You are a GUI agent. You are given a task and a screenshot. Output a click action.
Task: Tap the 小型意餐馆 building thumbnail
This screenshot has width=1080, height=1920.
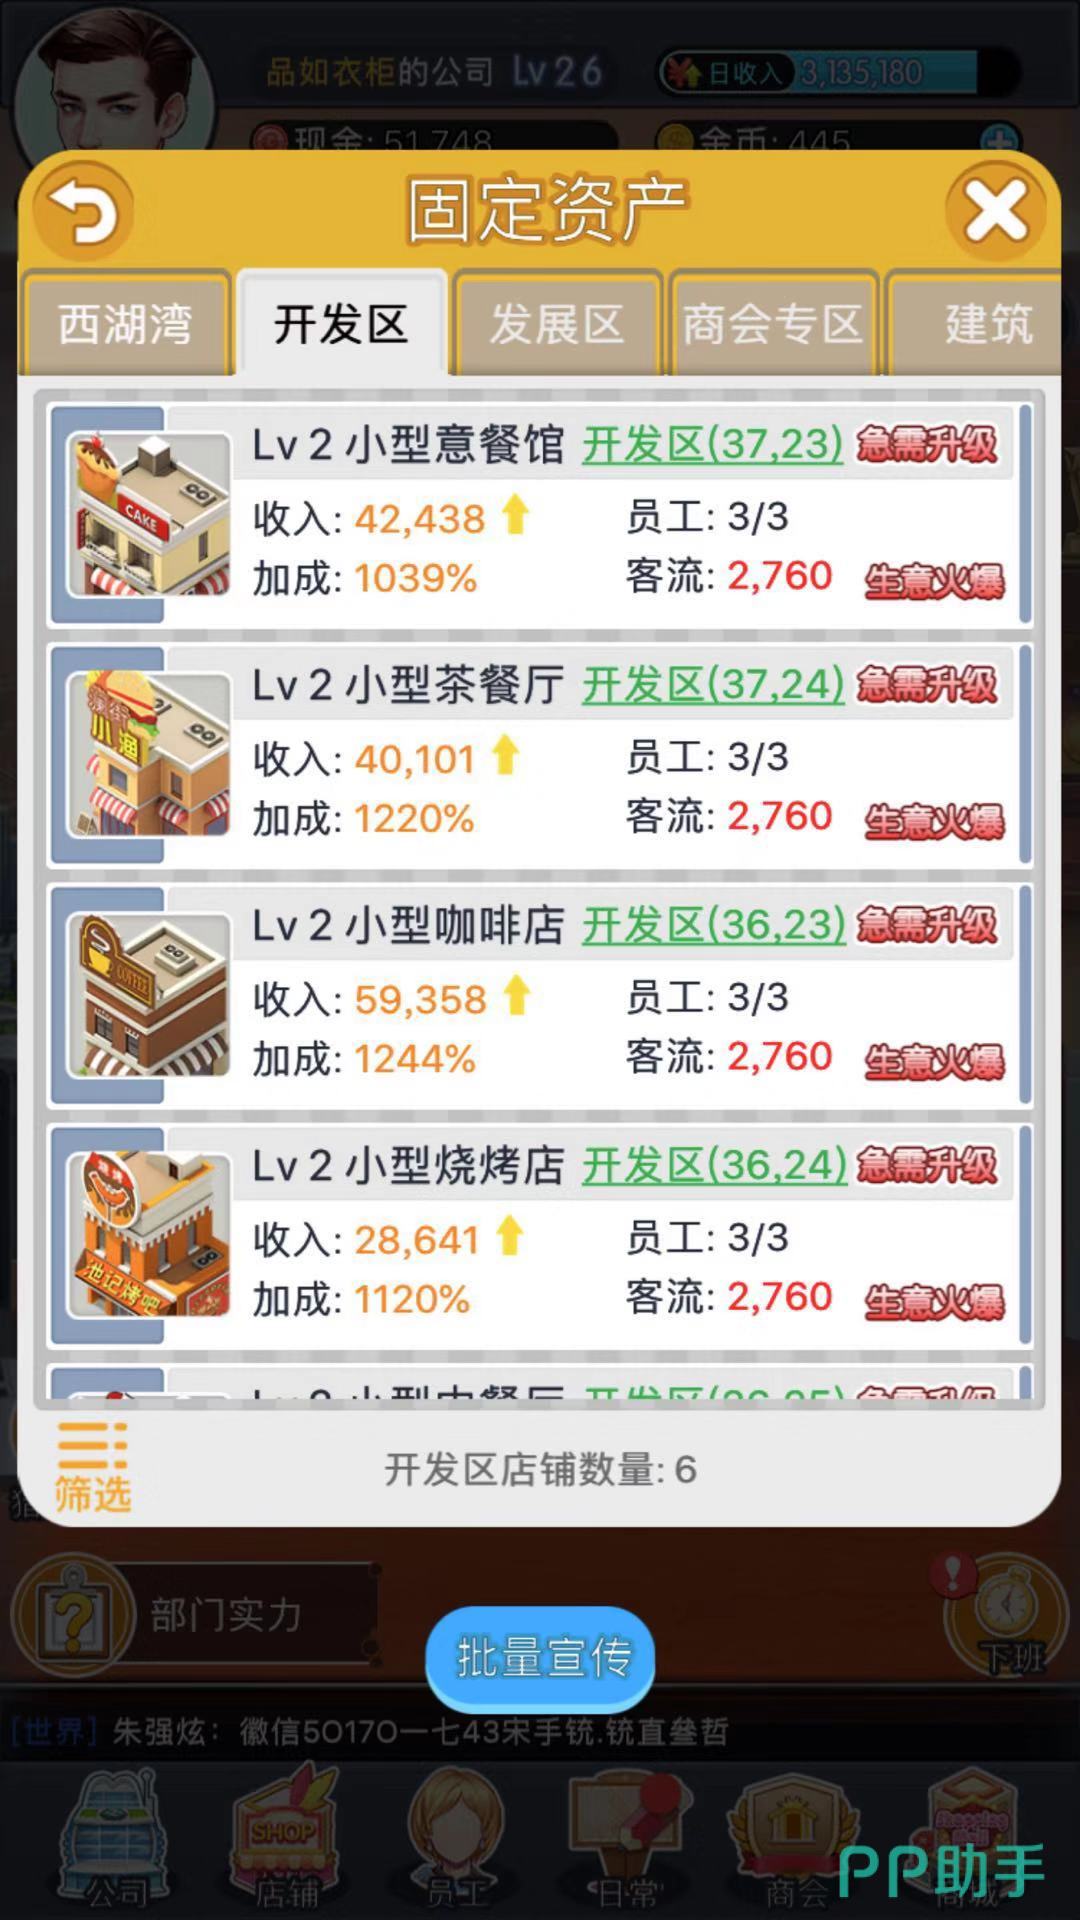pos(149,515)
